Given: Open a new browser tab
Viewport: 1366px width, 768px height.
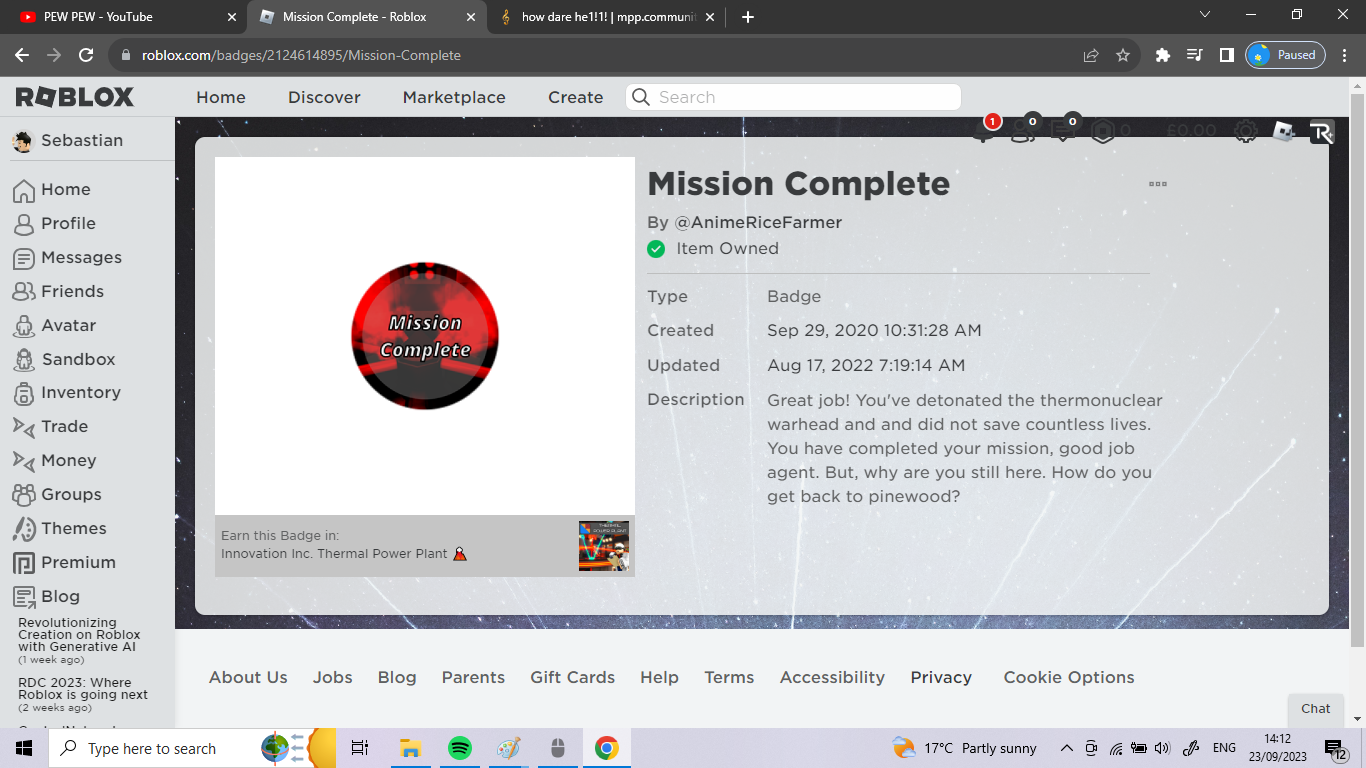Looking at the screenshot, I should 748,16.
